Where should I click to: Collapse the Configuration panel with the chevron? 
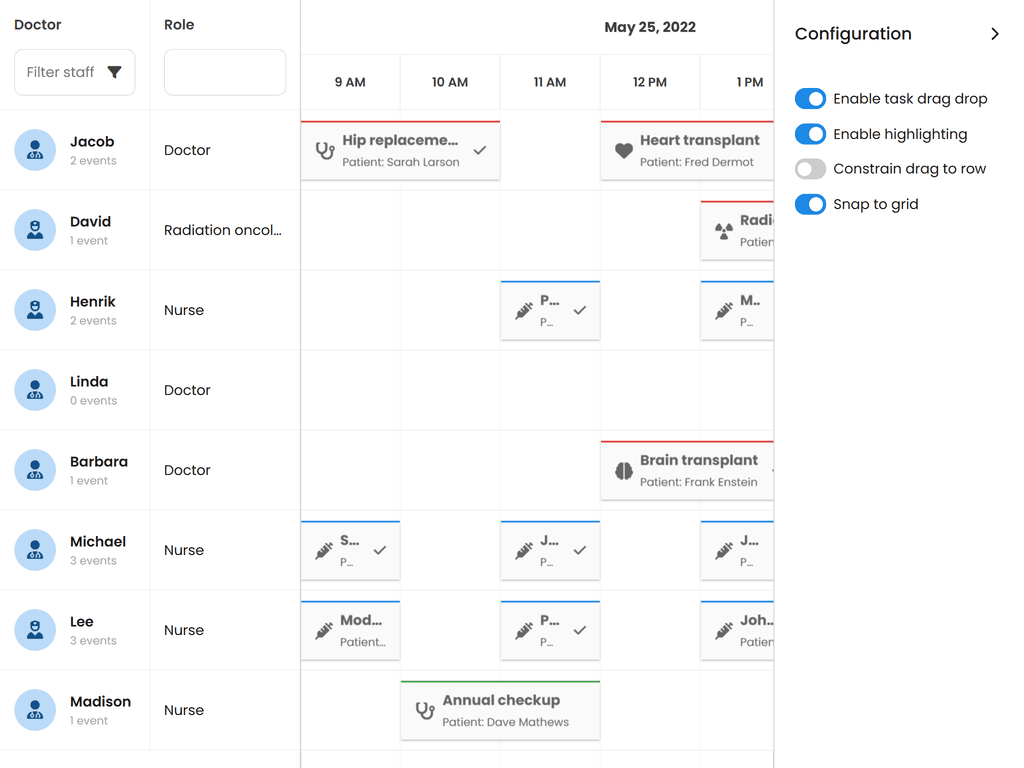point(995,34)
